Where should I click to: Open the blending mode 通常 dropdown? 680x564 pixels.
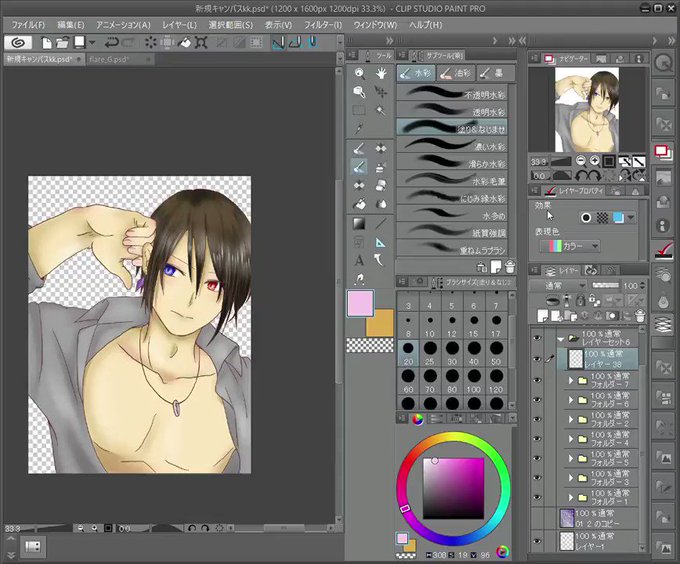click(x=559, y=286)
